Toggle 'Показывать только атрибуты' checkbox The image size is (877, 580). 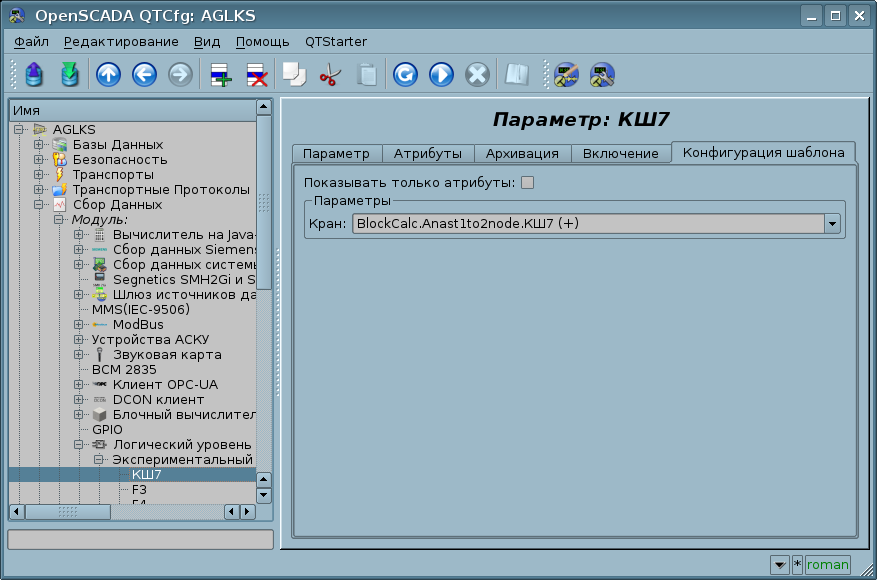click(x=528, y=182)
